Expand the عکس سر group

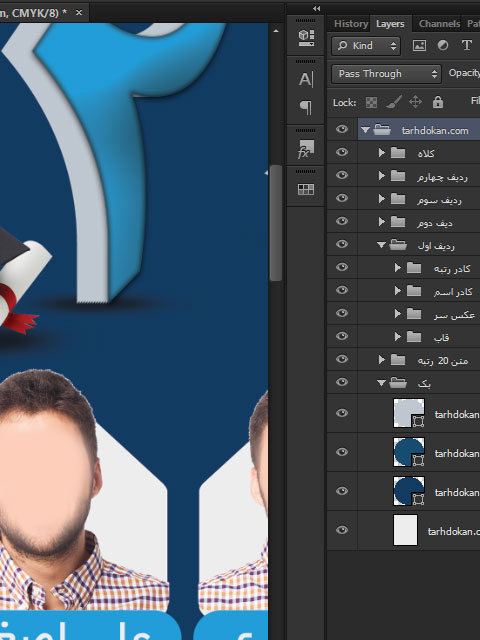click(x=398, y=313)
